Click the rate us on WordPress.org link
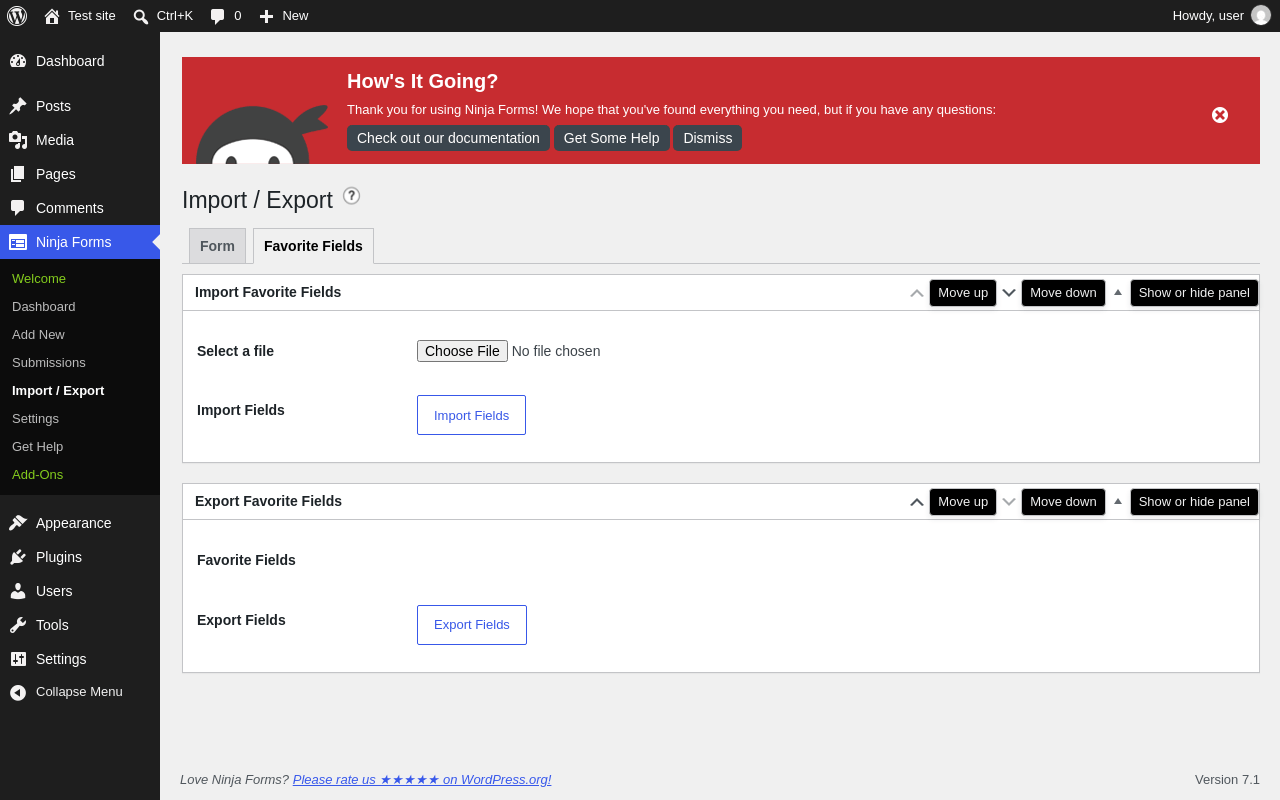This screenshot has height=800, width=1280. (422, 780)
